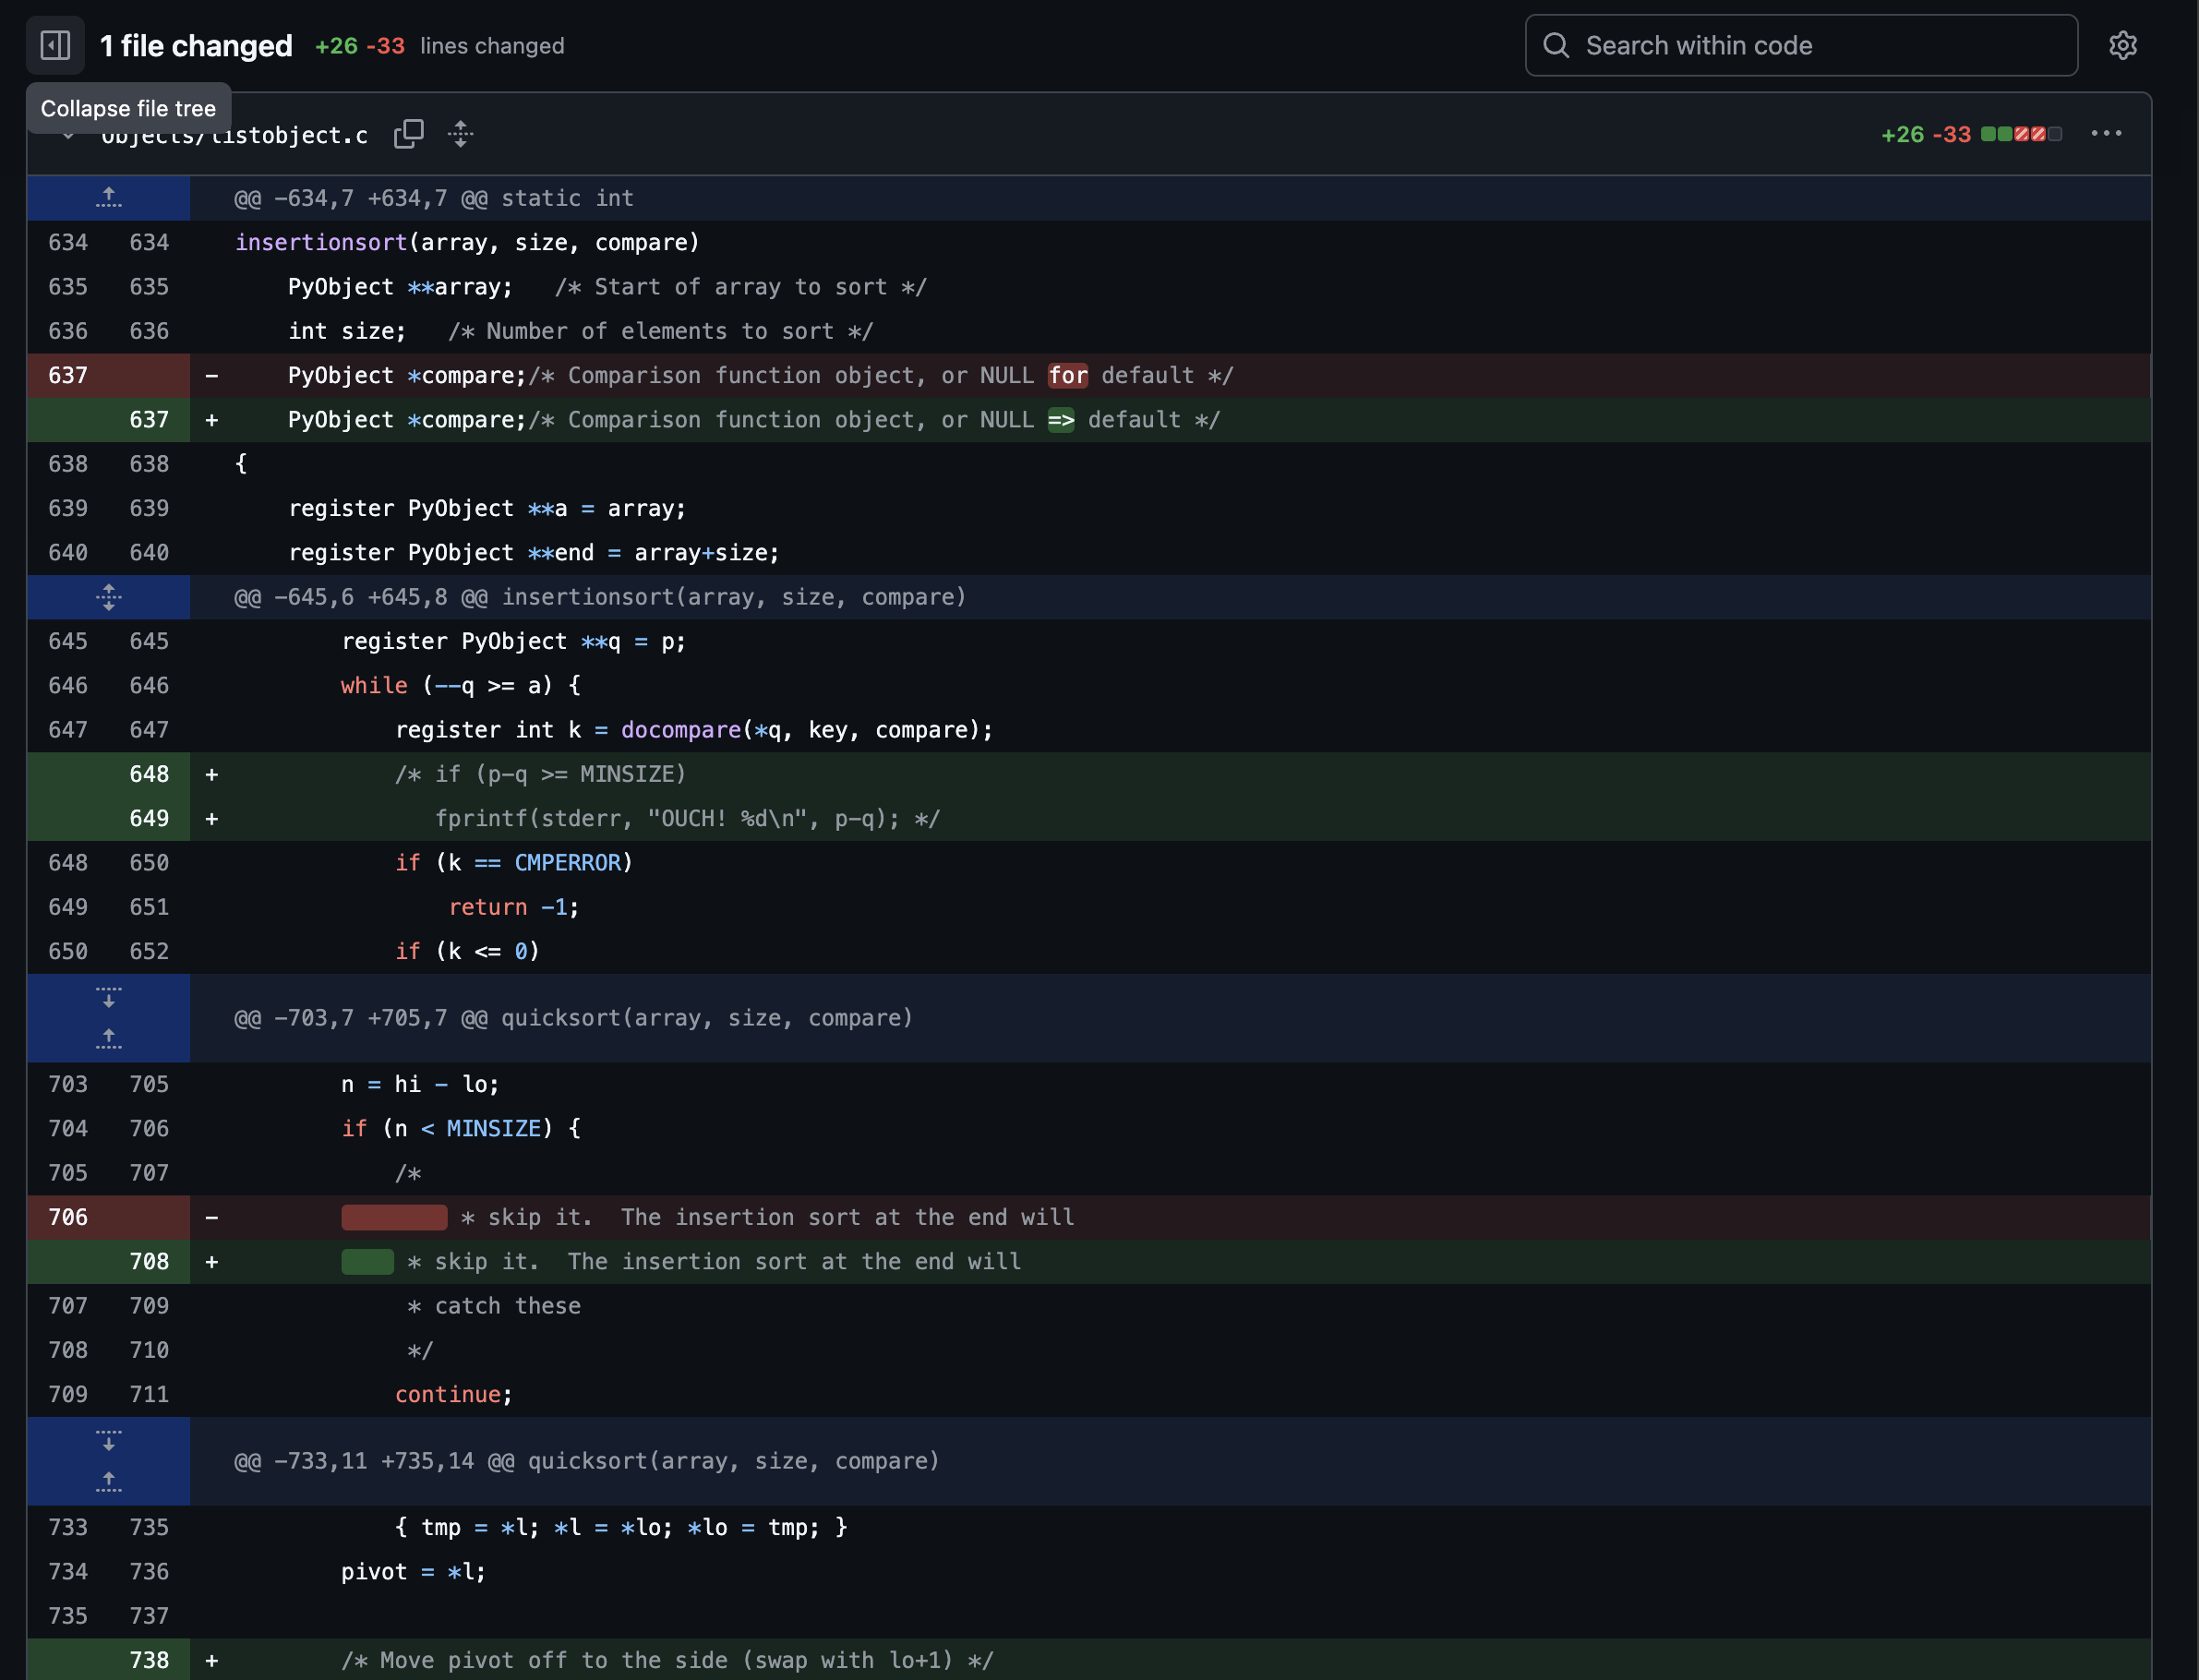Expand lines up above line 634
The image size is (2199, 1680).
[x=109, y=198]
